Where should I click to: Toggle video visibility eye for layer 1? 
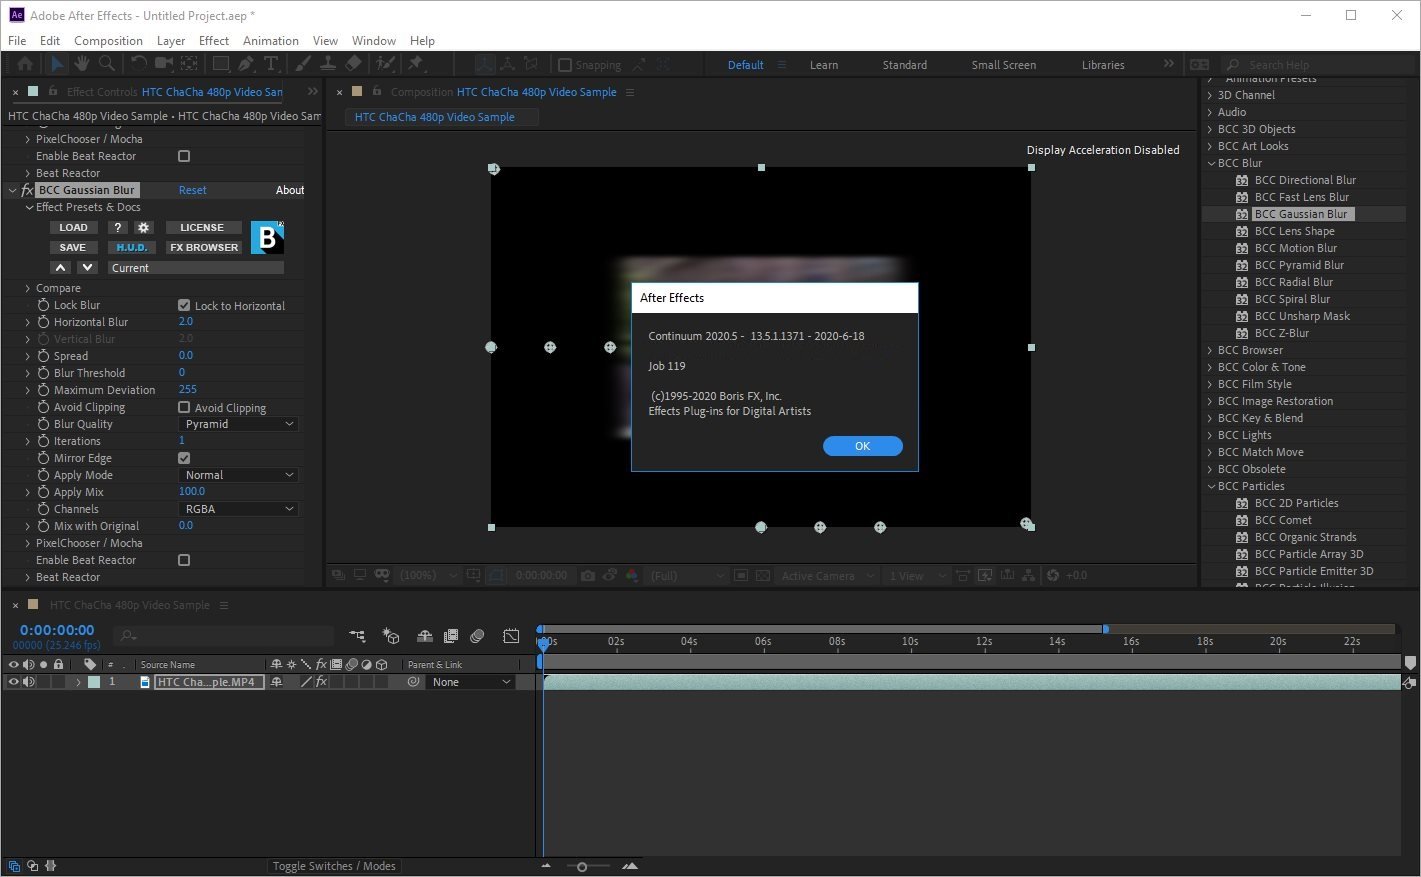coord(13,682)
